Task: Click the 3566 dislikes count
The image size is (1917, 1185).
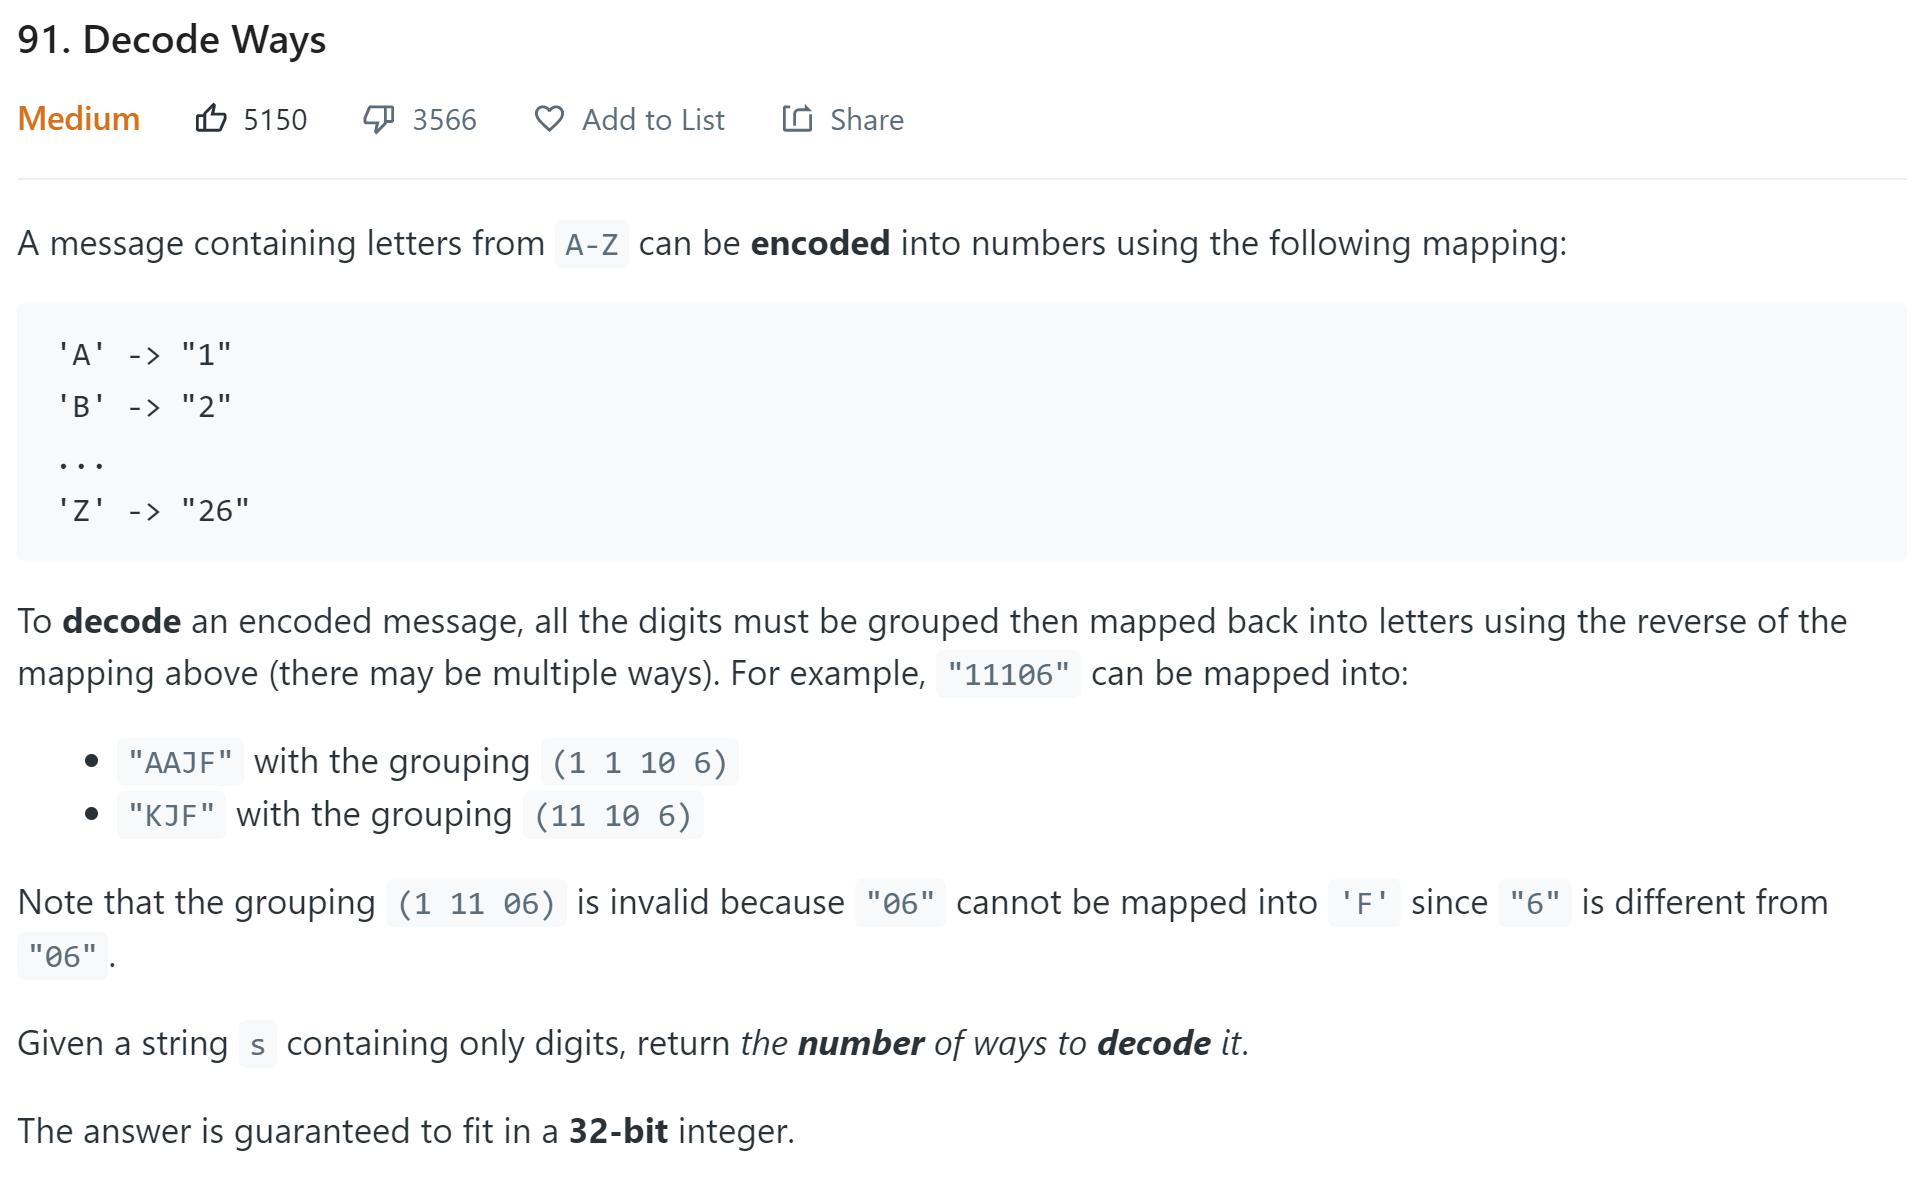Action: pyautogui.click(x=444, y=120)
